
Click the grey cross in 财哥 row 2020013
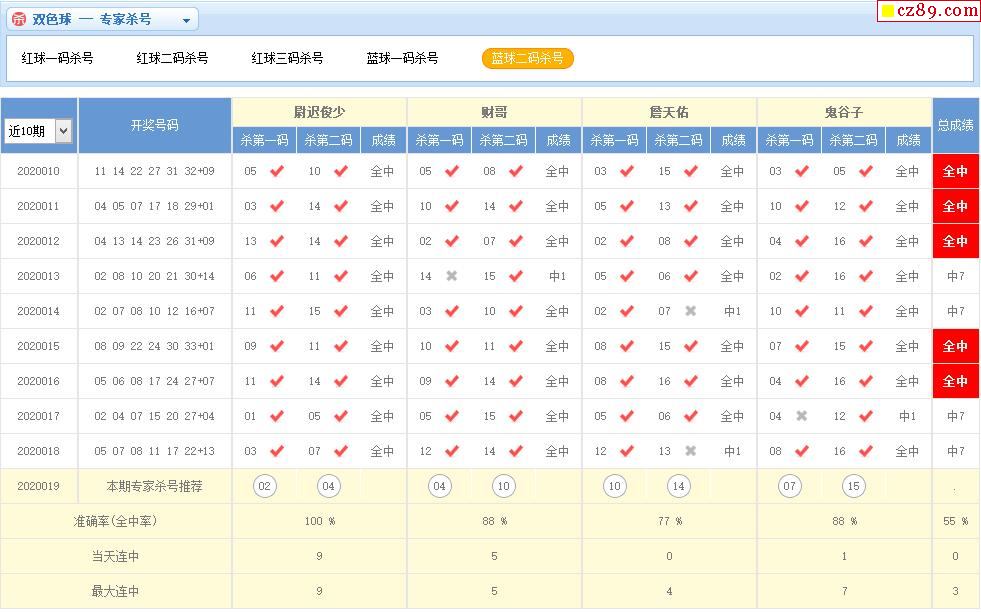(x=452, y=276)
